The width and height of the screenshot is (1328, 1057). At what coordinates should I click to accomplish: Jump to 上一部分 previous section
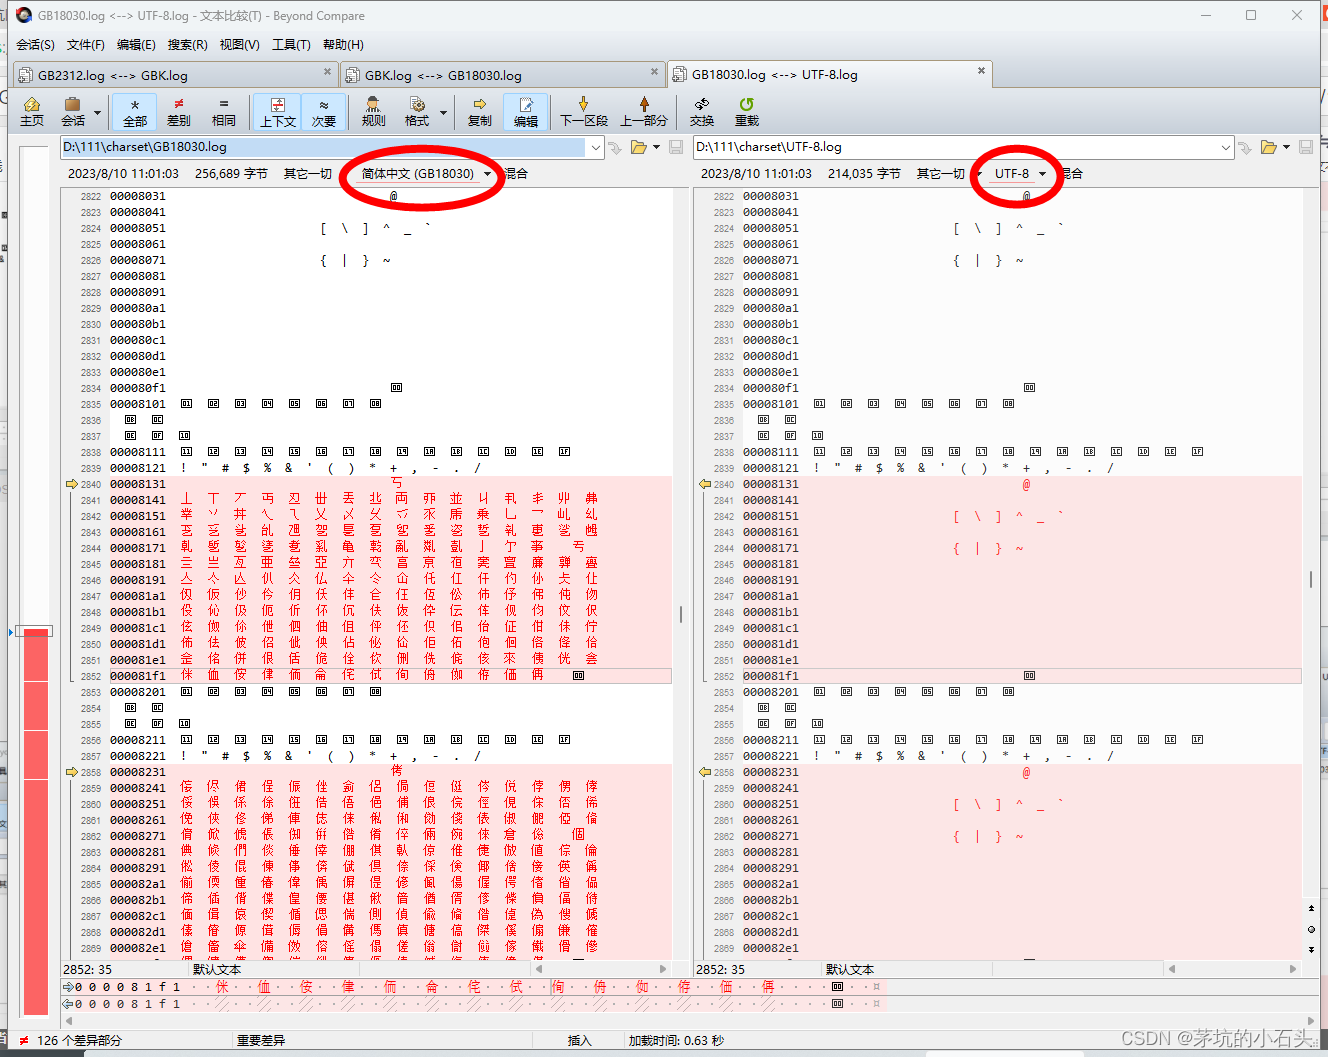(x=644, y=111)
